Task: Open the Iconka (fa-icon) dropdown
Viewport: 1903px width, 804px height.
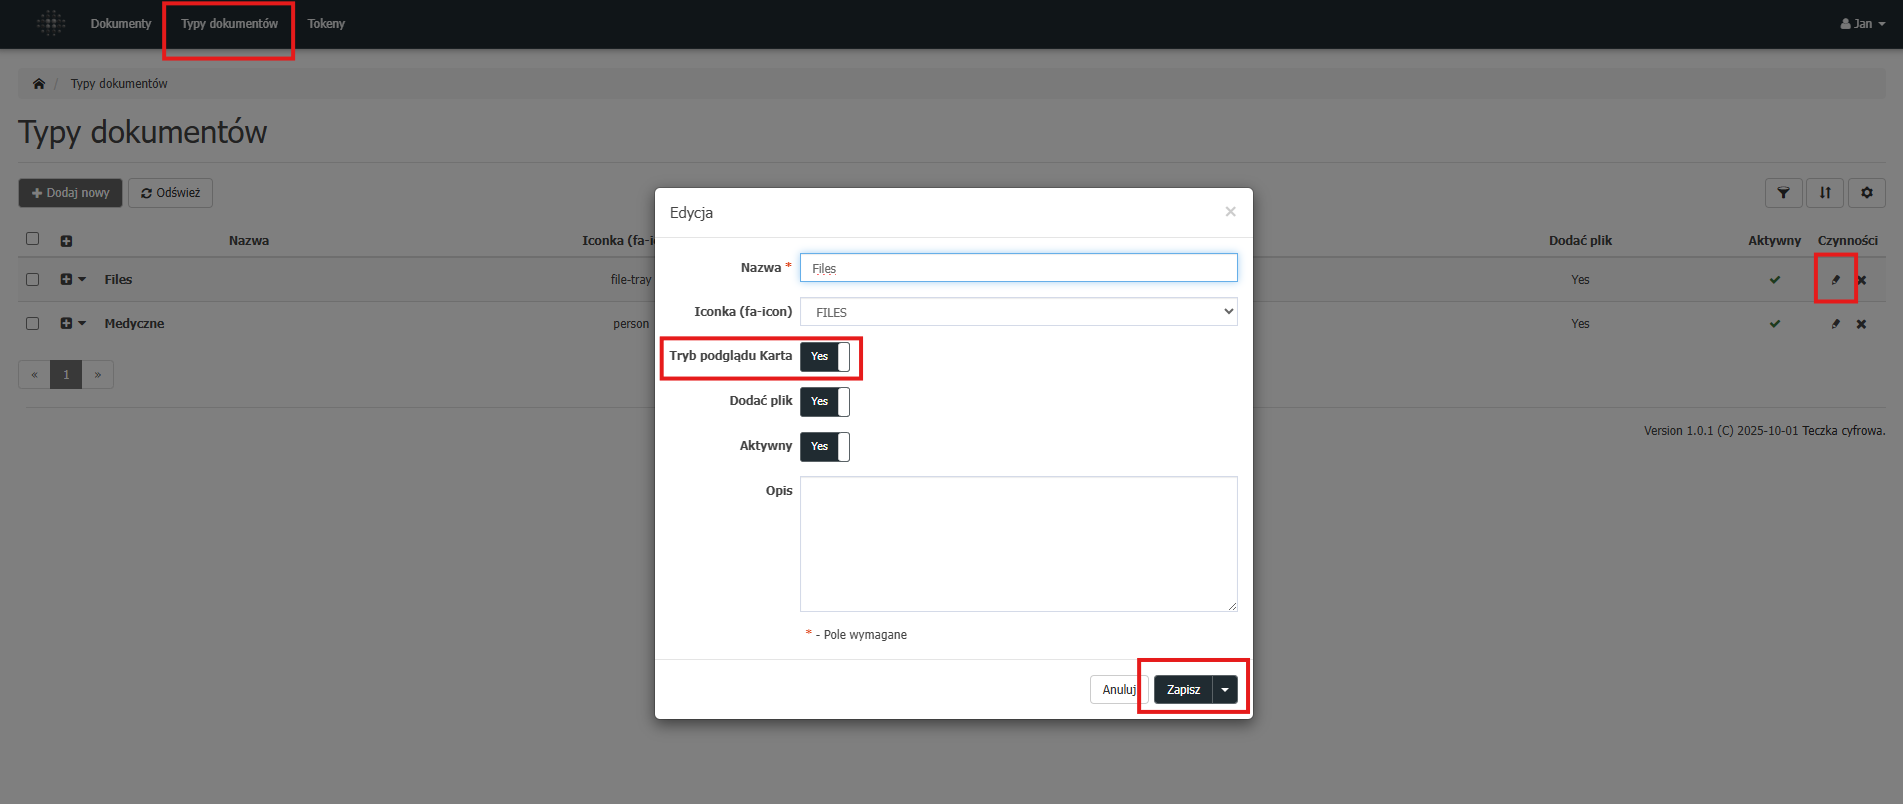Action: pyautogui.click(x=1018, y=312)
